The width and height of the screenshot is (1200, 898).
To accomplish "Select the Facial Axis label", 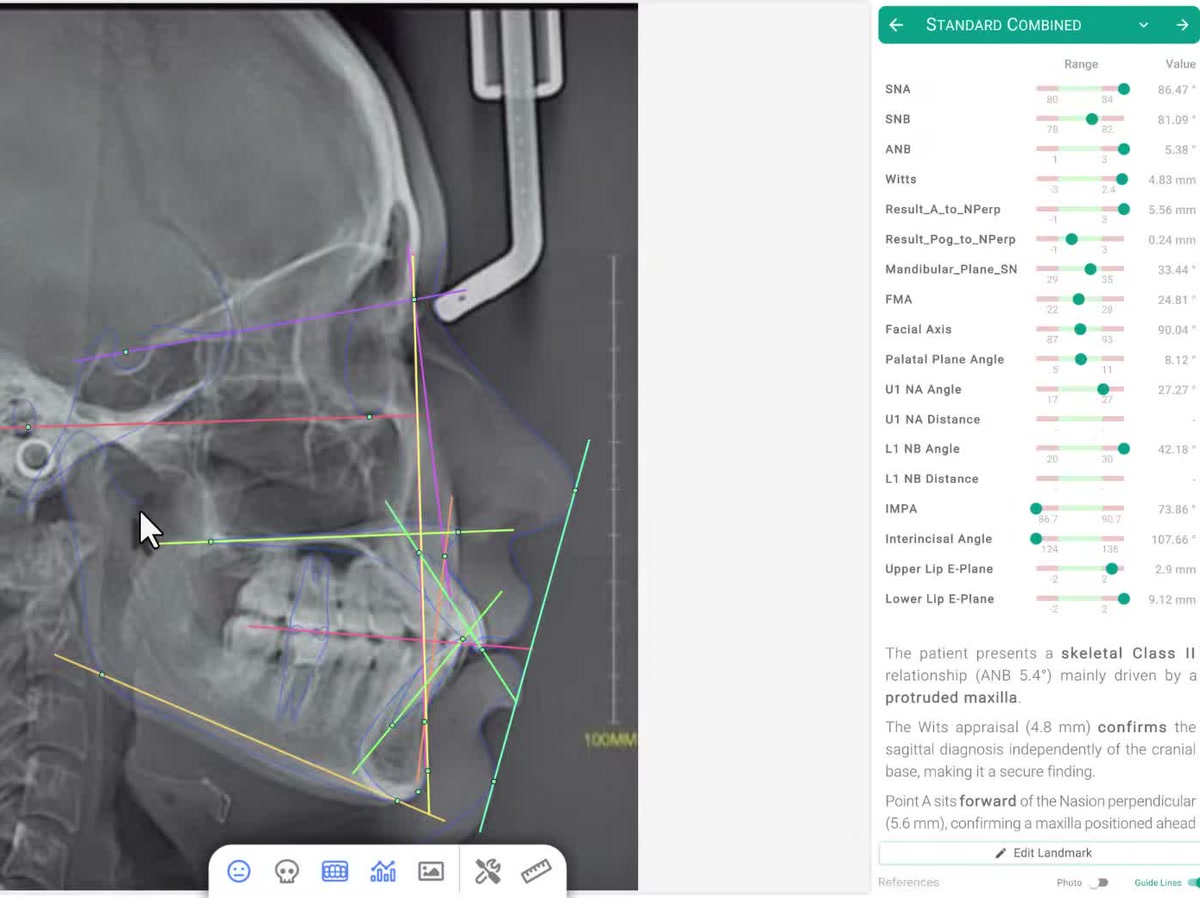I will [918, 329].
